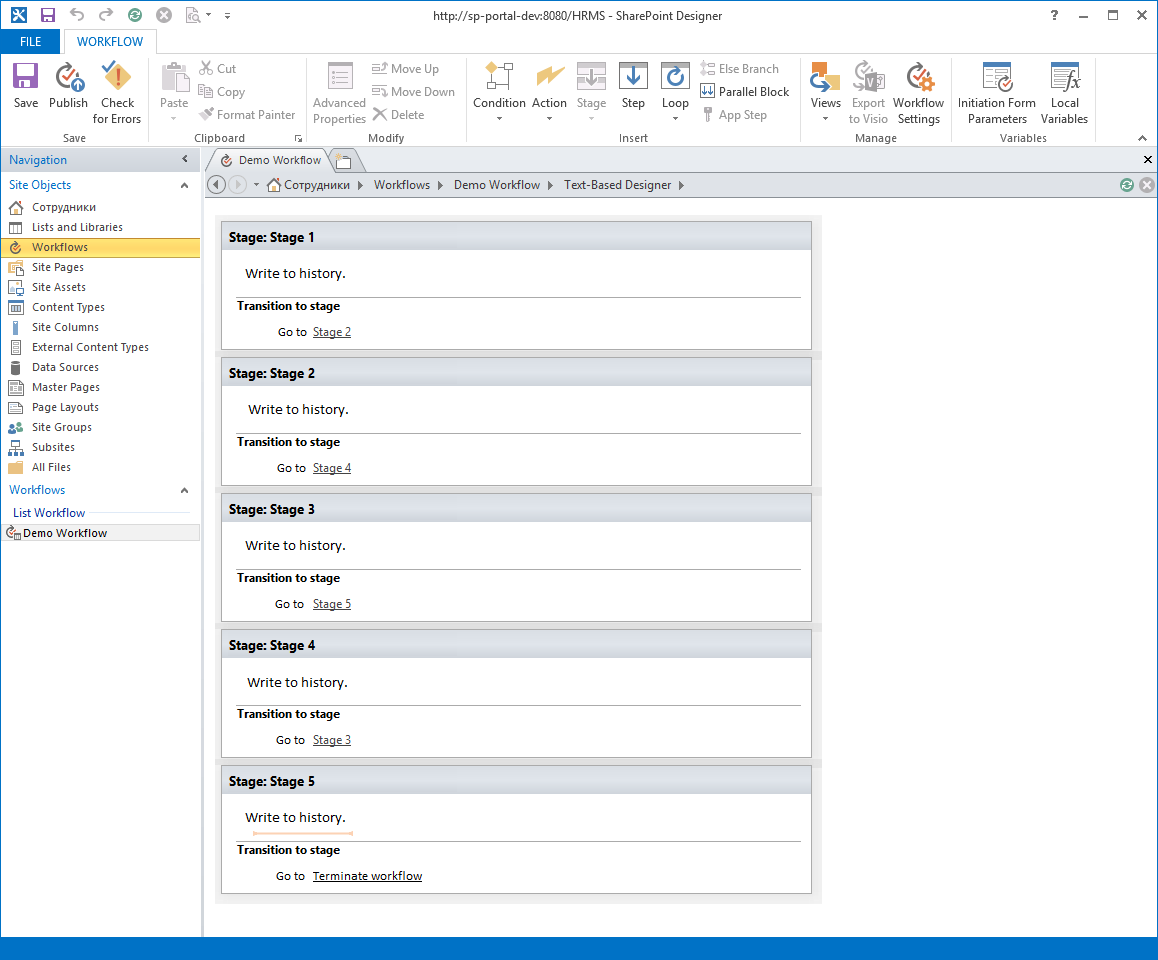Image resolution: width=1158 pixels, height=960 pixels.
Task: Click Stage 3 link in Stage 4
Action: pos(332,740)
